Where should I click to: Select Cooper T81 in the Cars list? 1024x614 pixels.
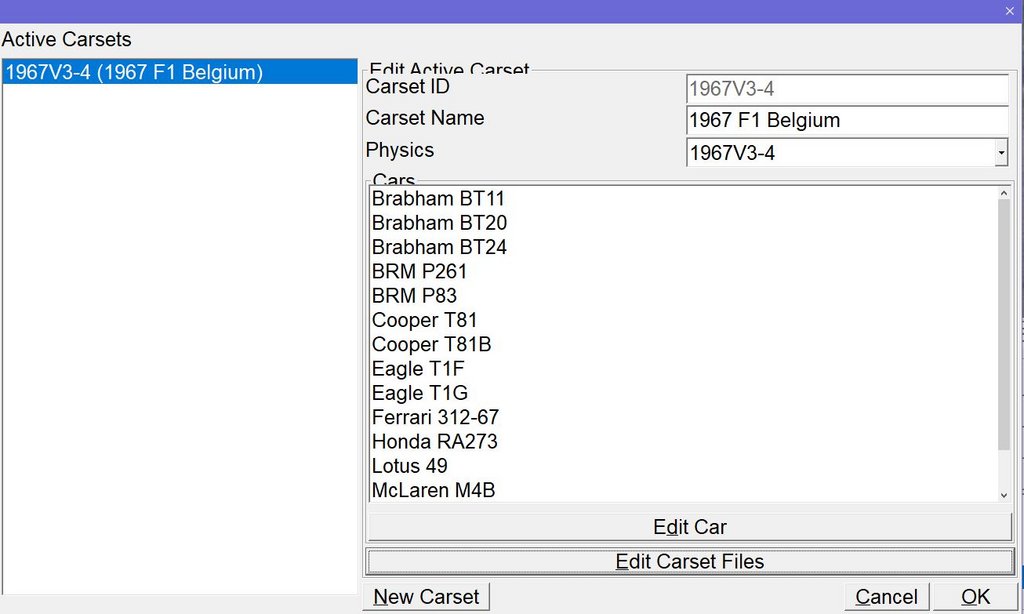pos(683,320)
